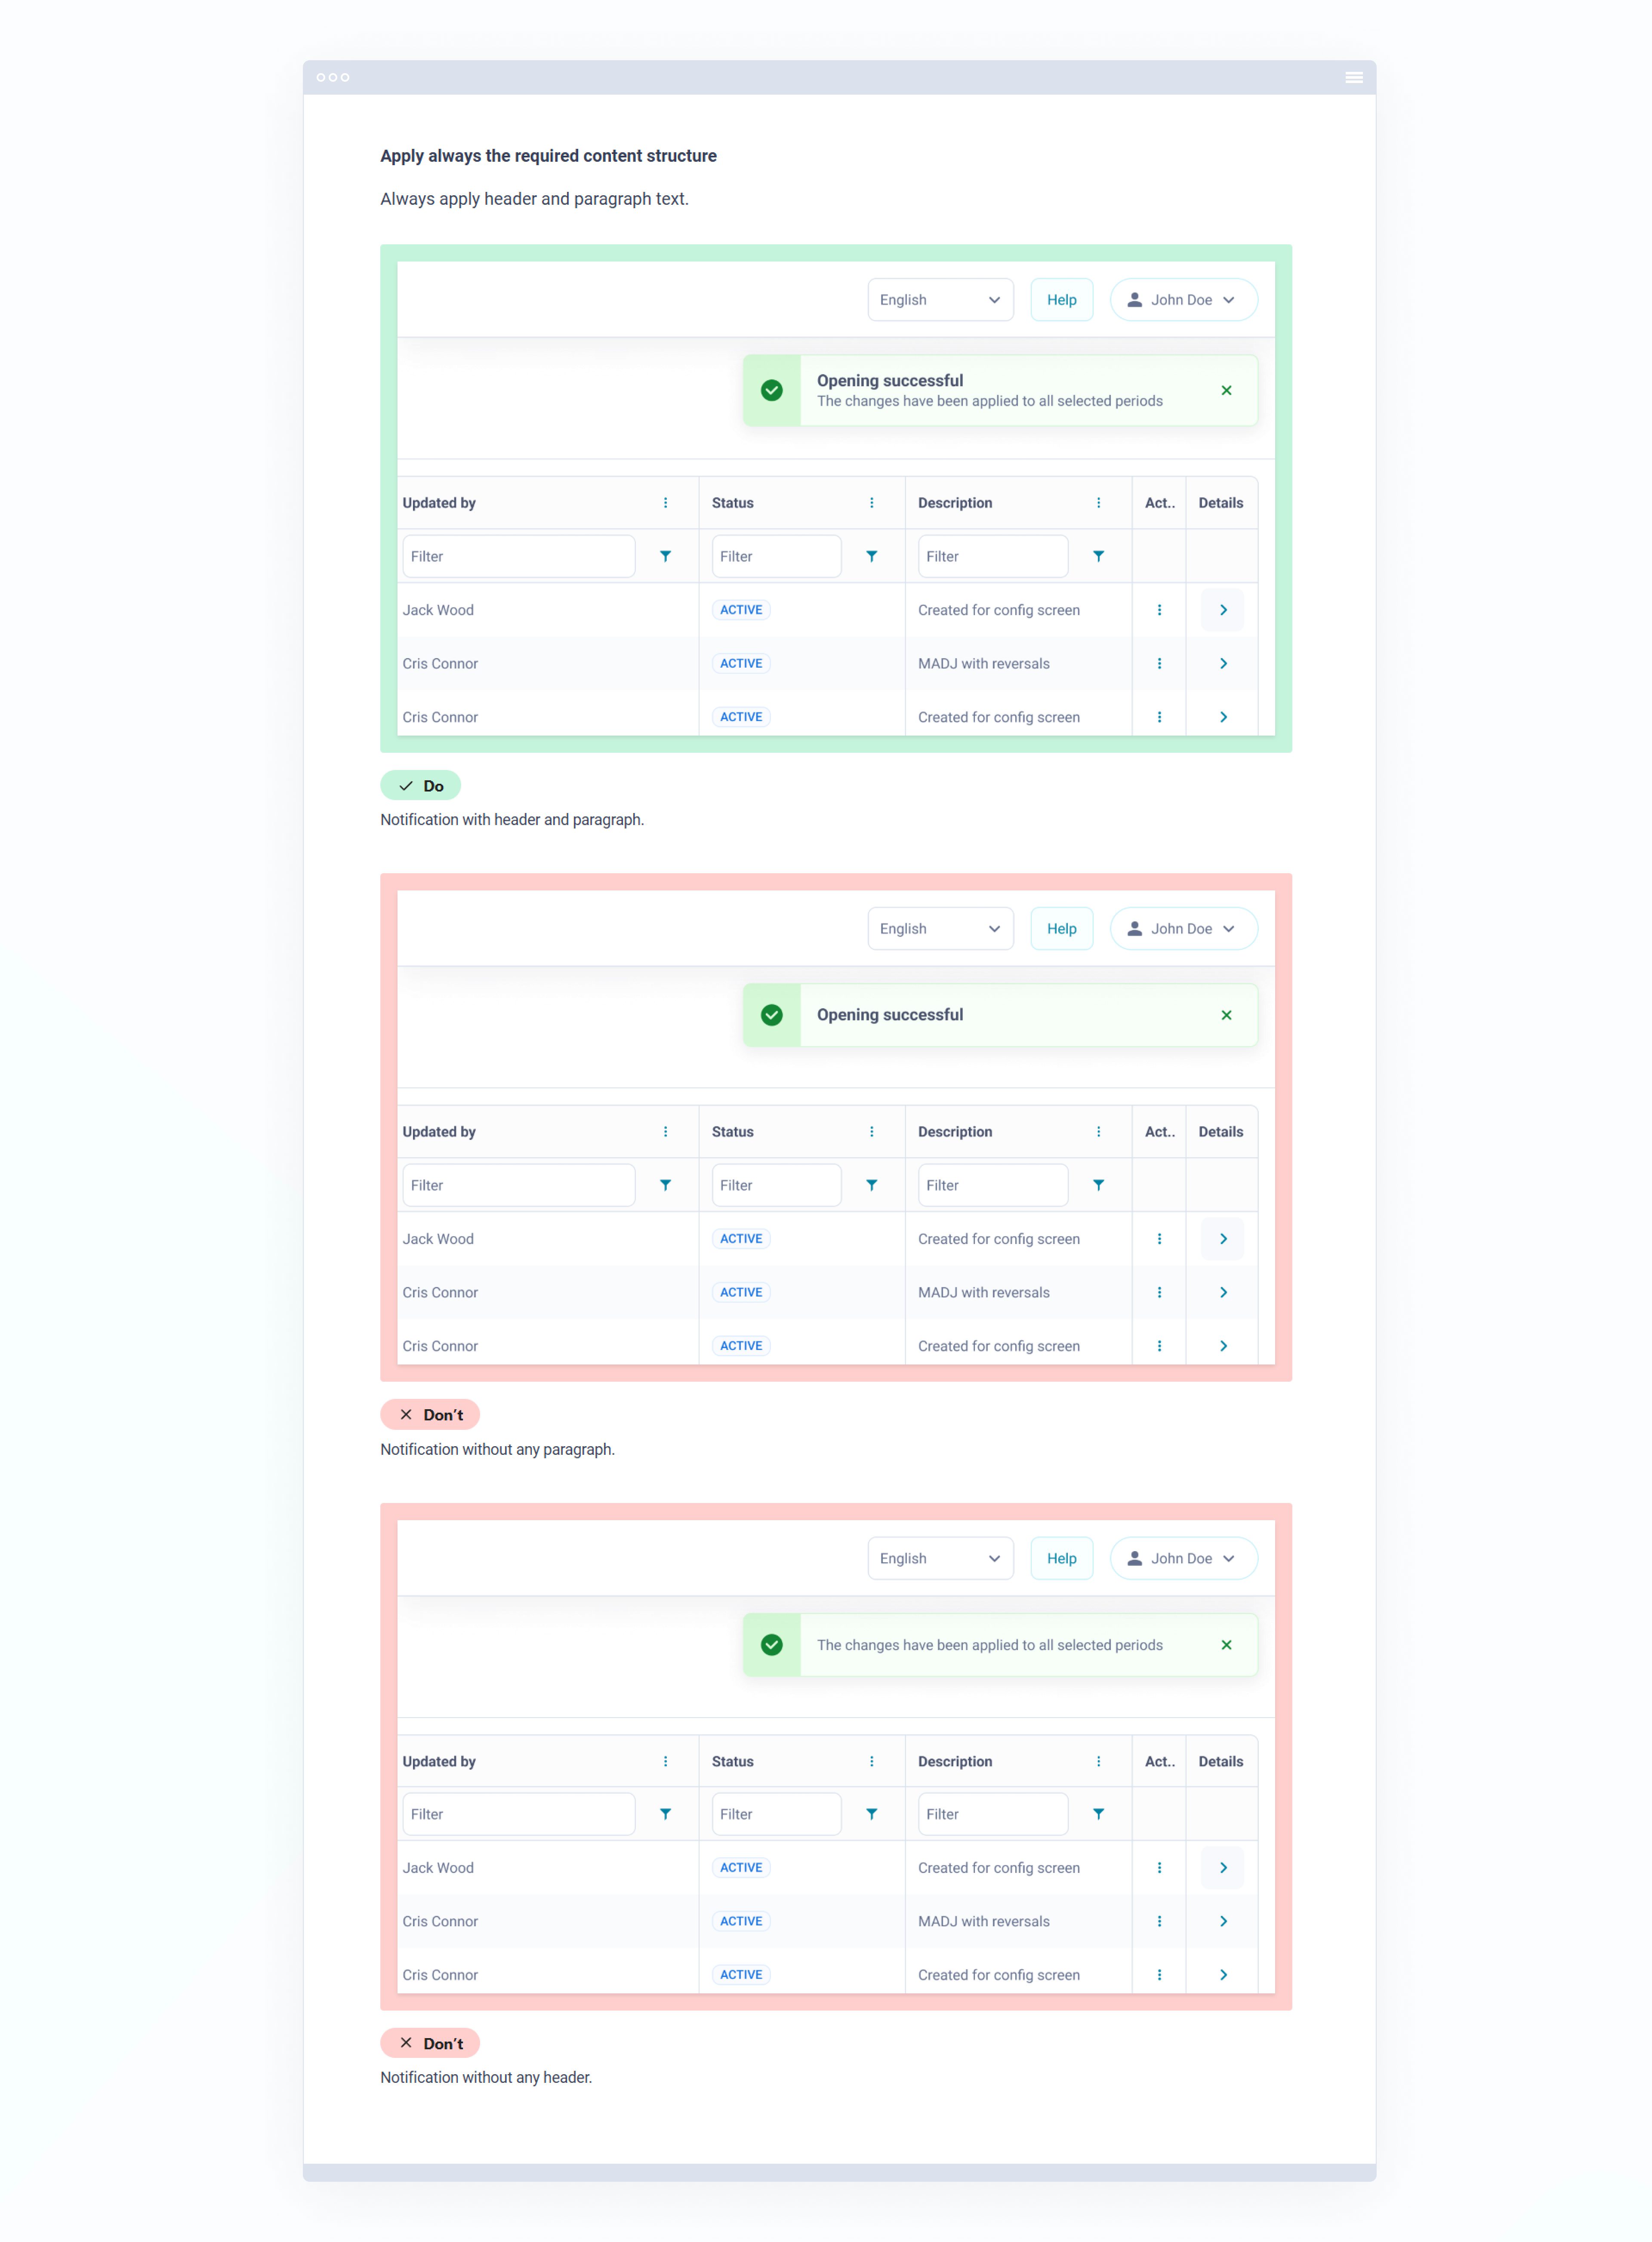
Task: Close the notification that has no header
Action: pos(1226,1645)
